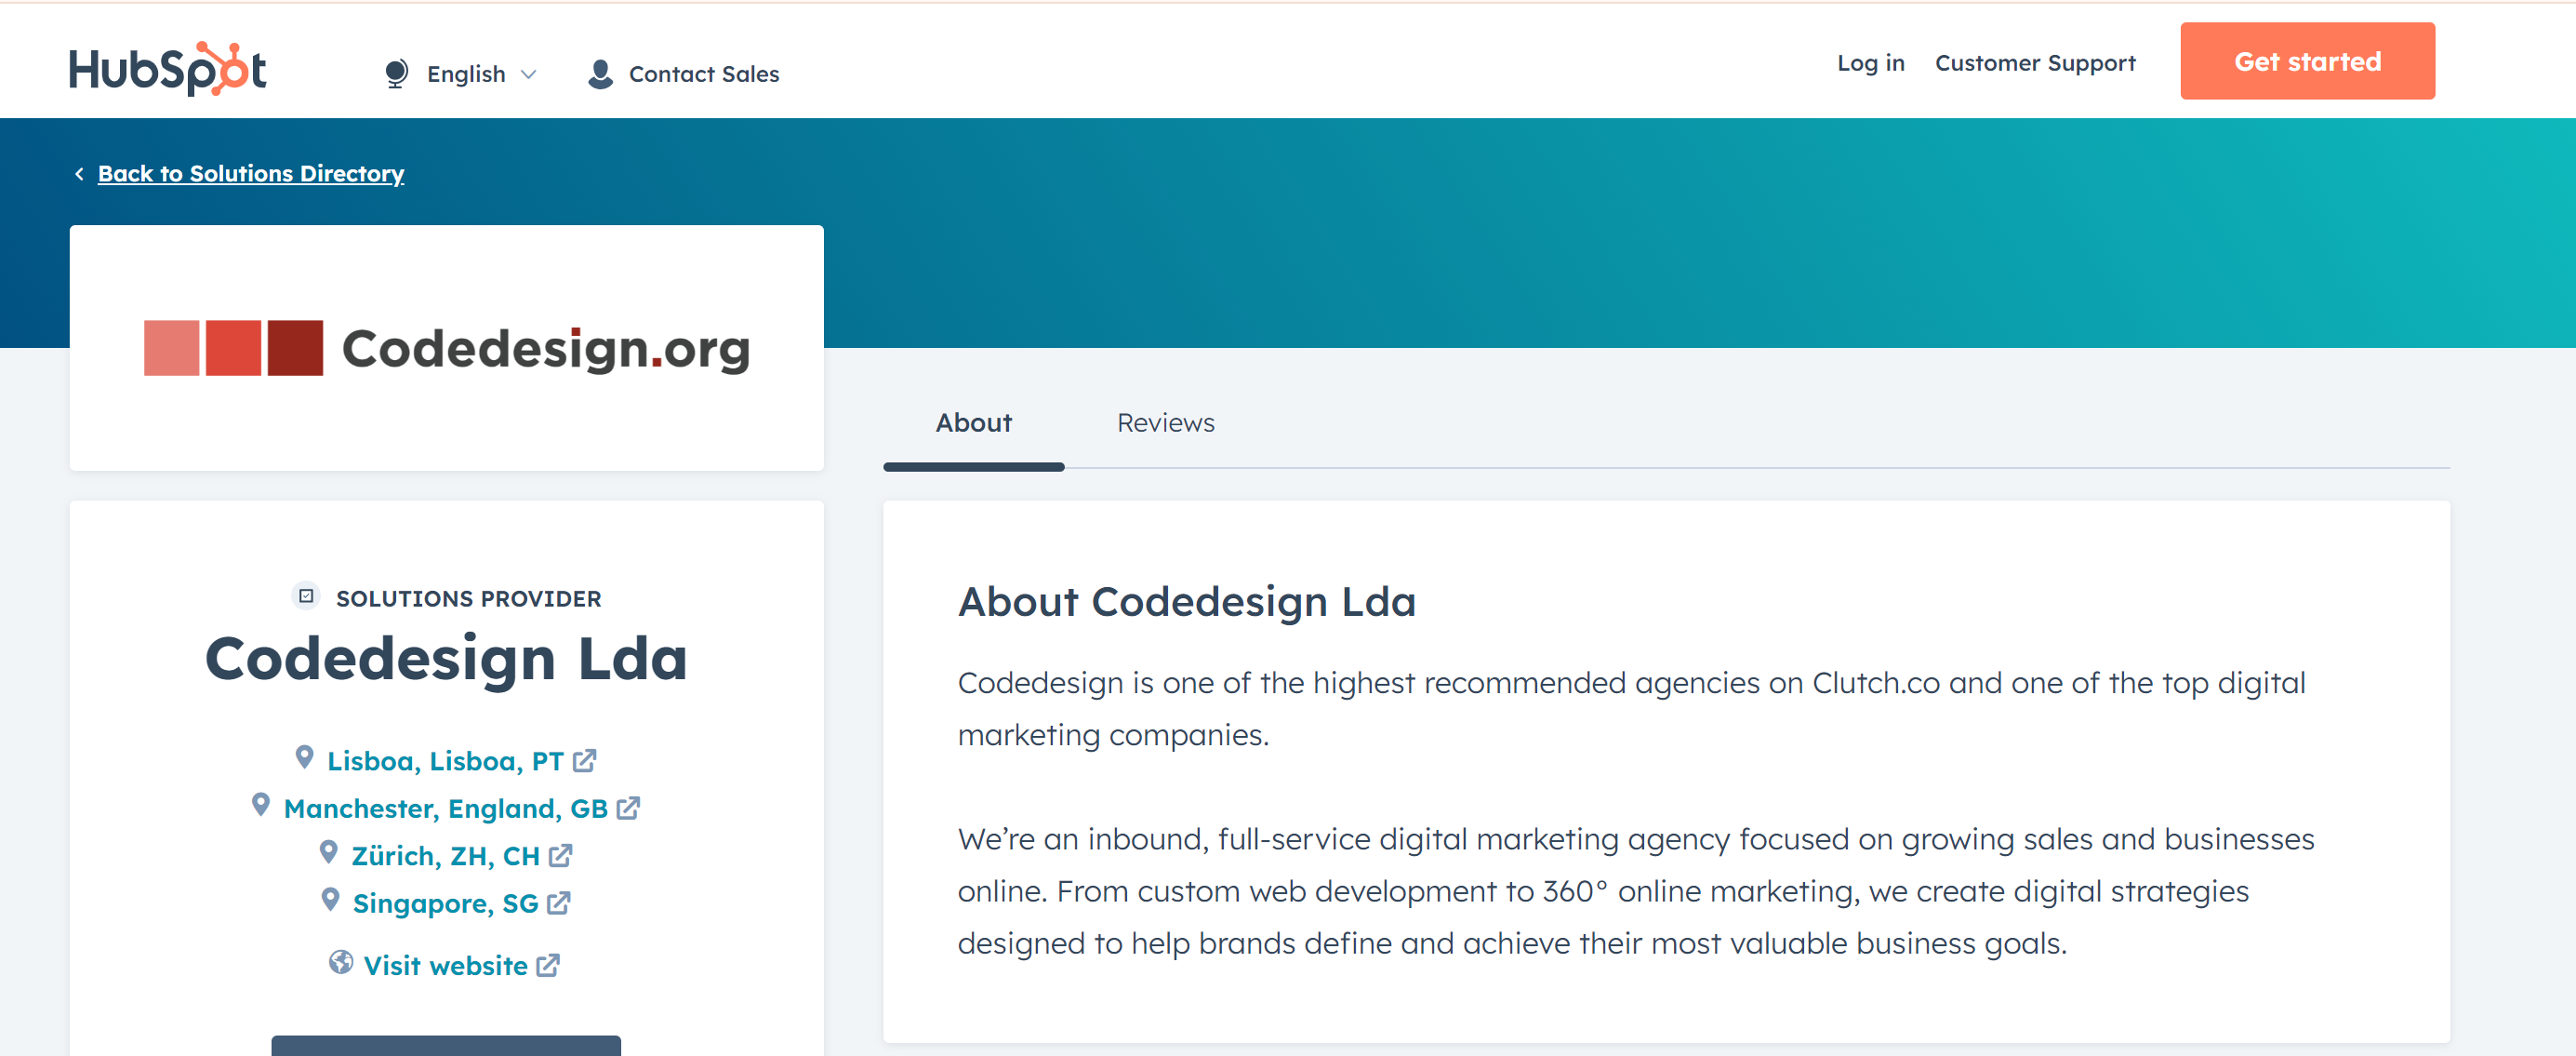The width and height of the screenshot is (2576, 1056).
Task: Select the About tab
Action: point(973,423)
